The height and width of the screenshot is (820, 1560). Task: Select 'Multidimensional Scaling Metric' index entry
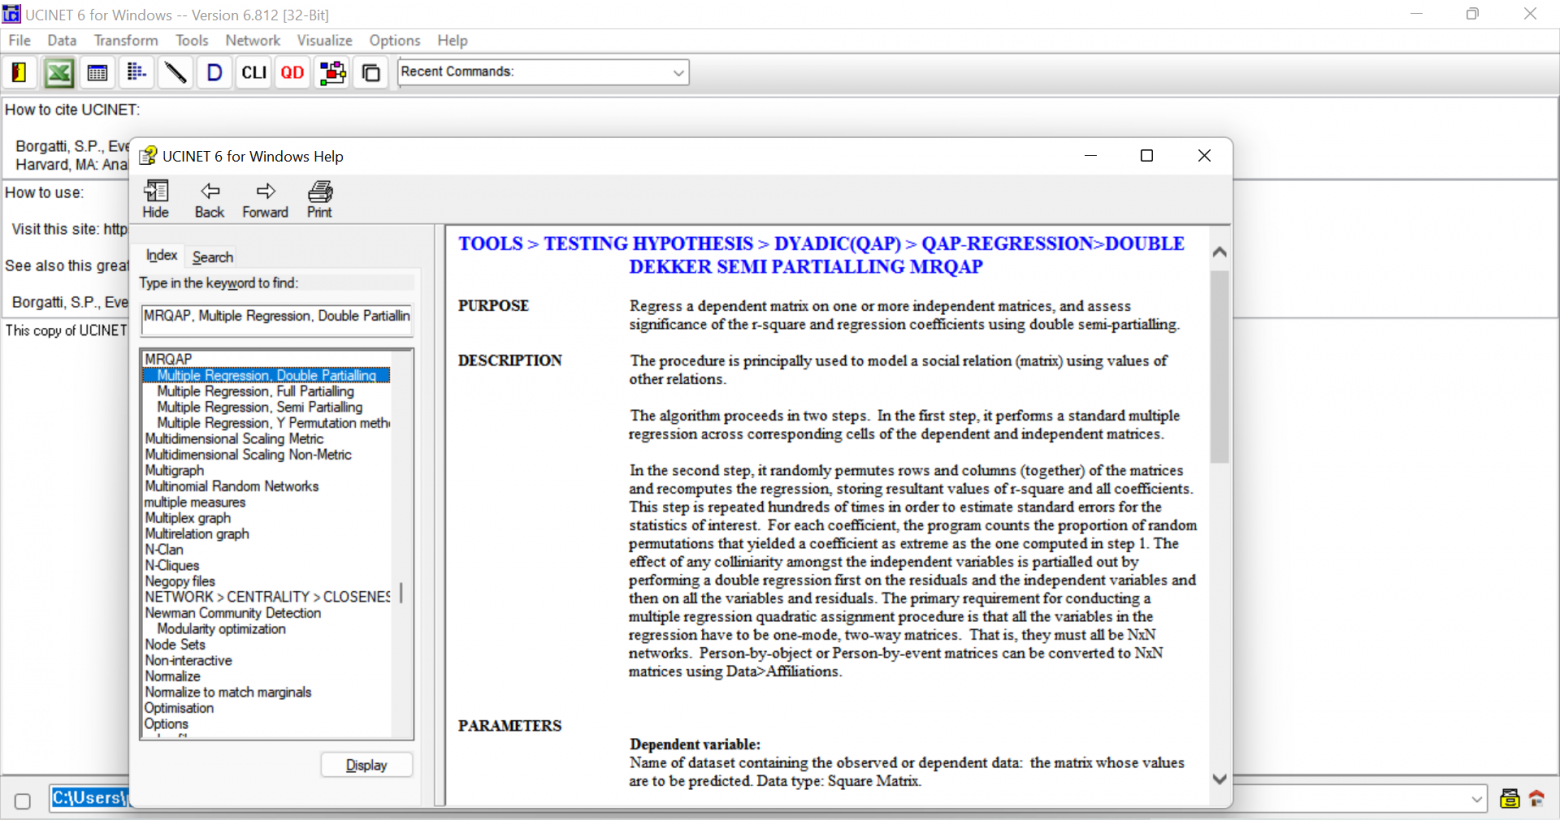tap(234, 439)
